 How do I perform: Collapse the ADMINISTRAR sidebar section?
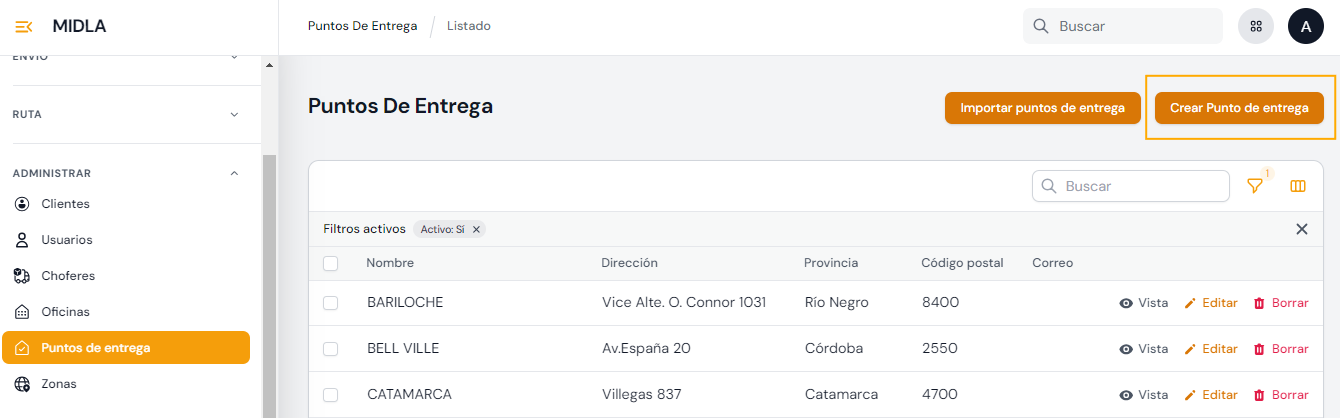[x=234, y=173]
